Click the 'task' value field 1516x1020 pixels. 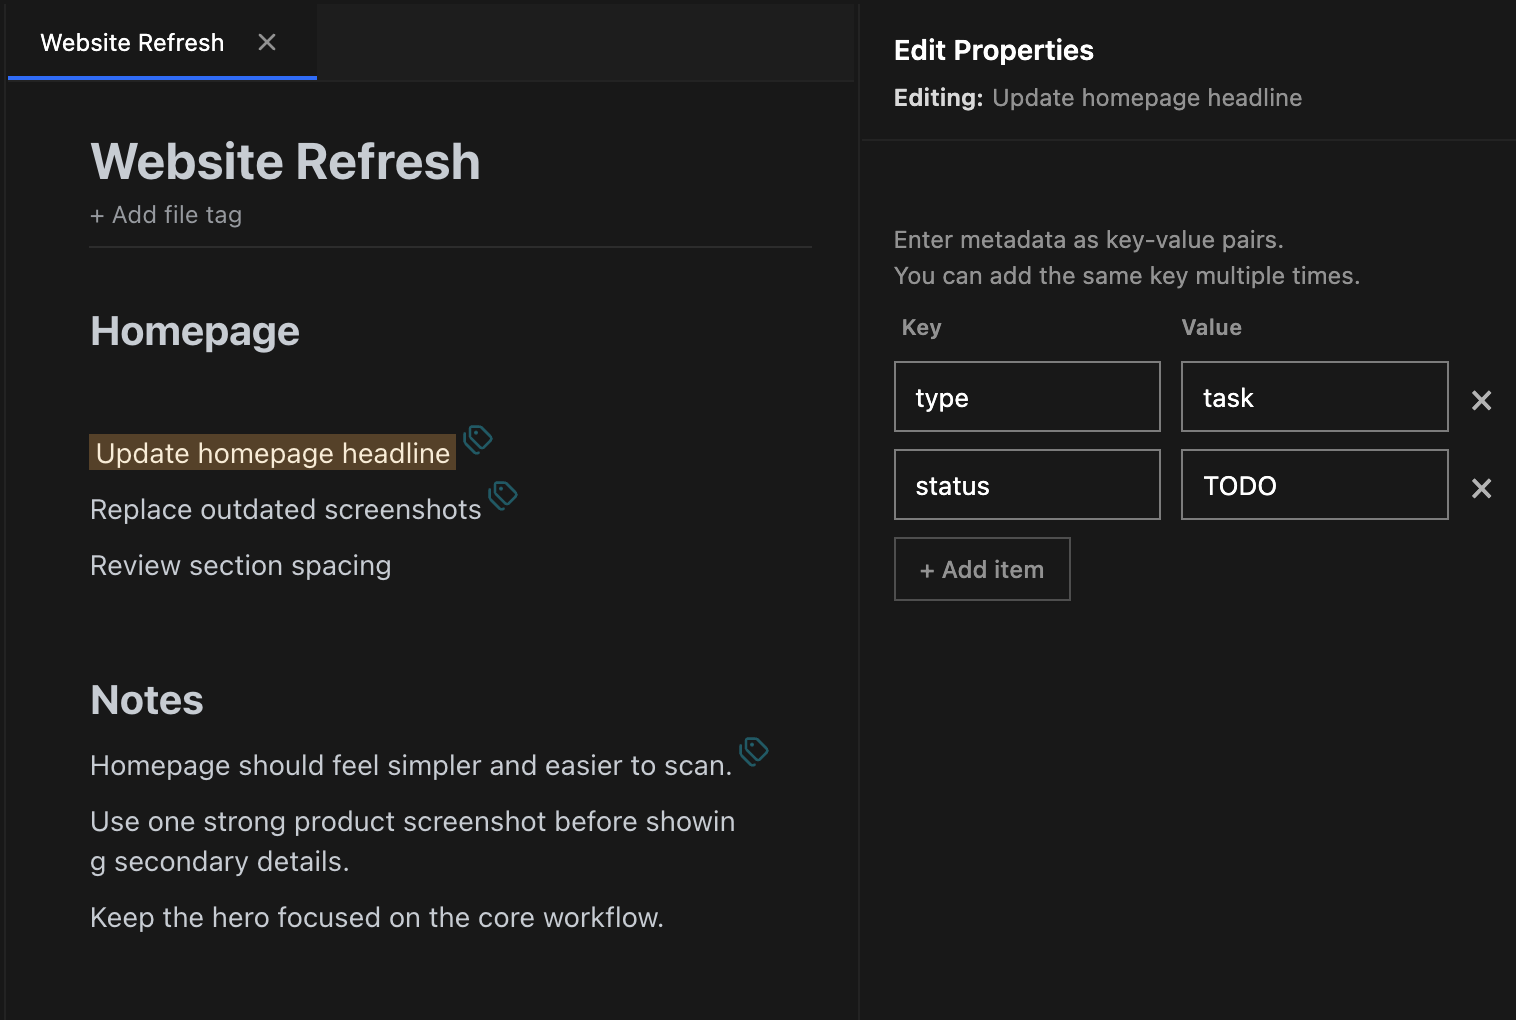[x=1313, y=396]
